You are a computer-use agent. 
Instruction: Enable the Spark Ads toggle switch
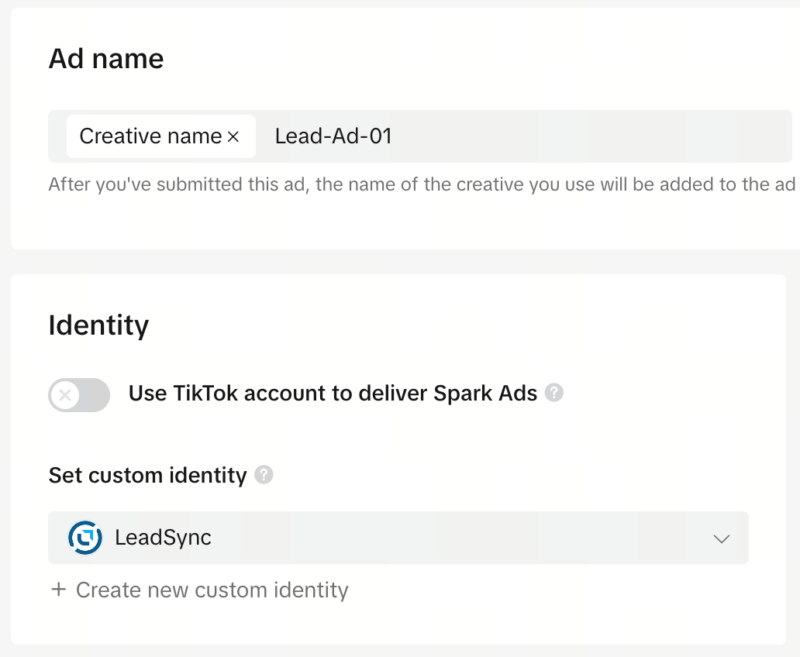(x=79, y=395)
